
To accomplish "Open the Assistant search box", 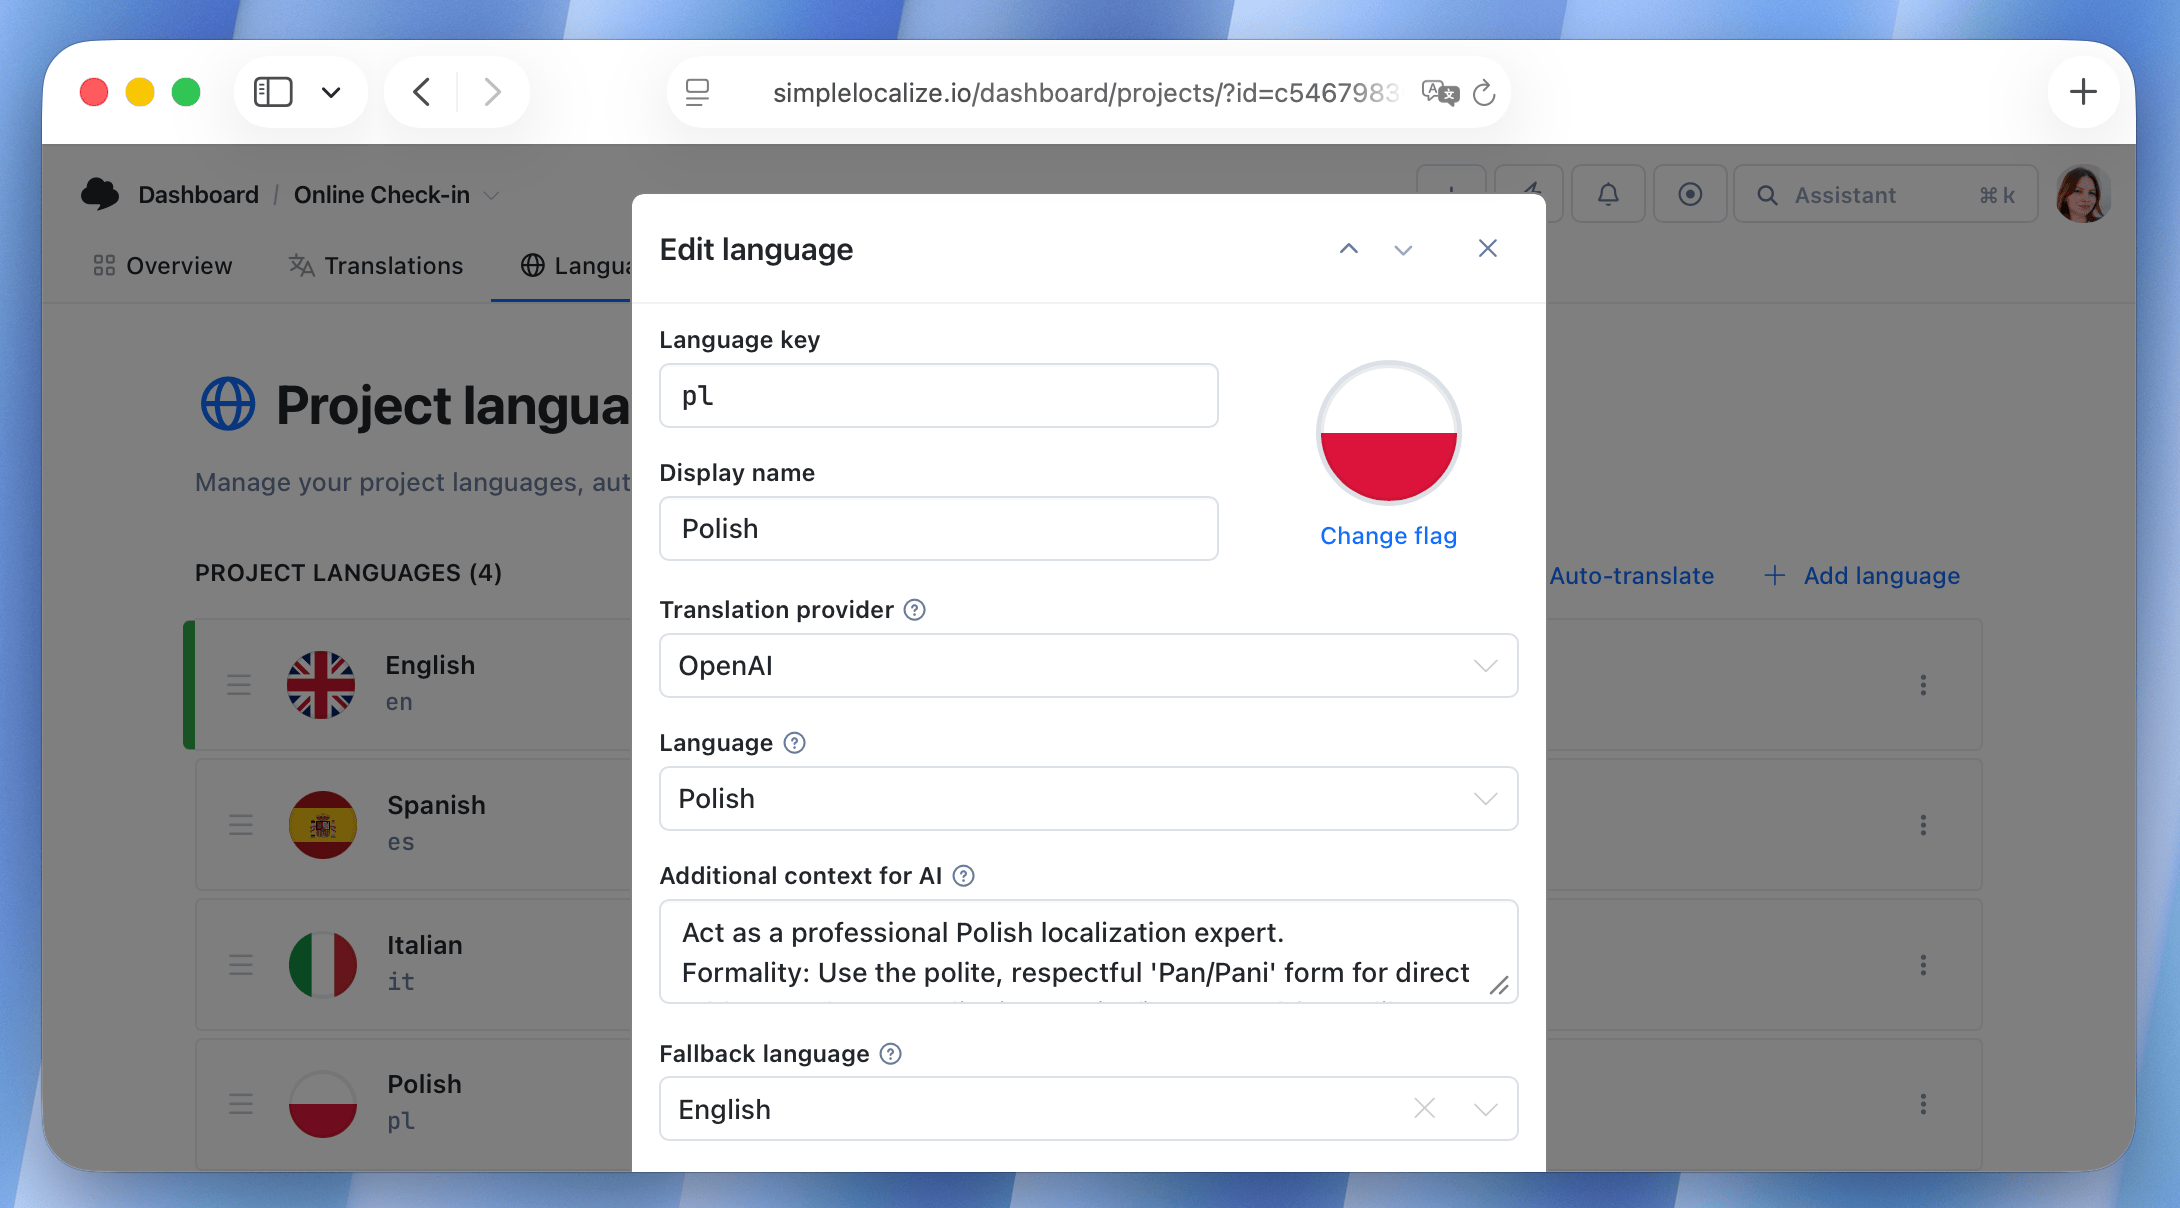I will pyautogui.click(x=1885, y=194).
